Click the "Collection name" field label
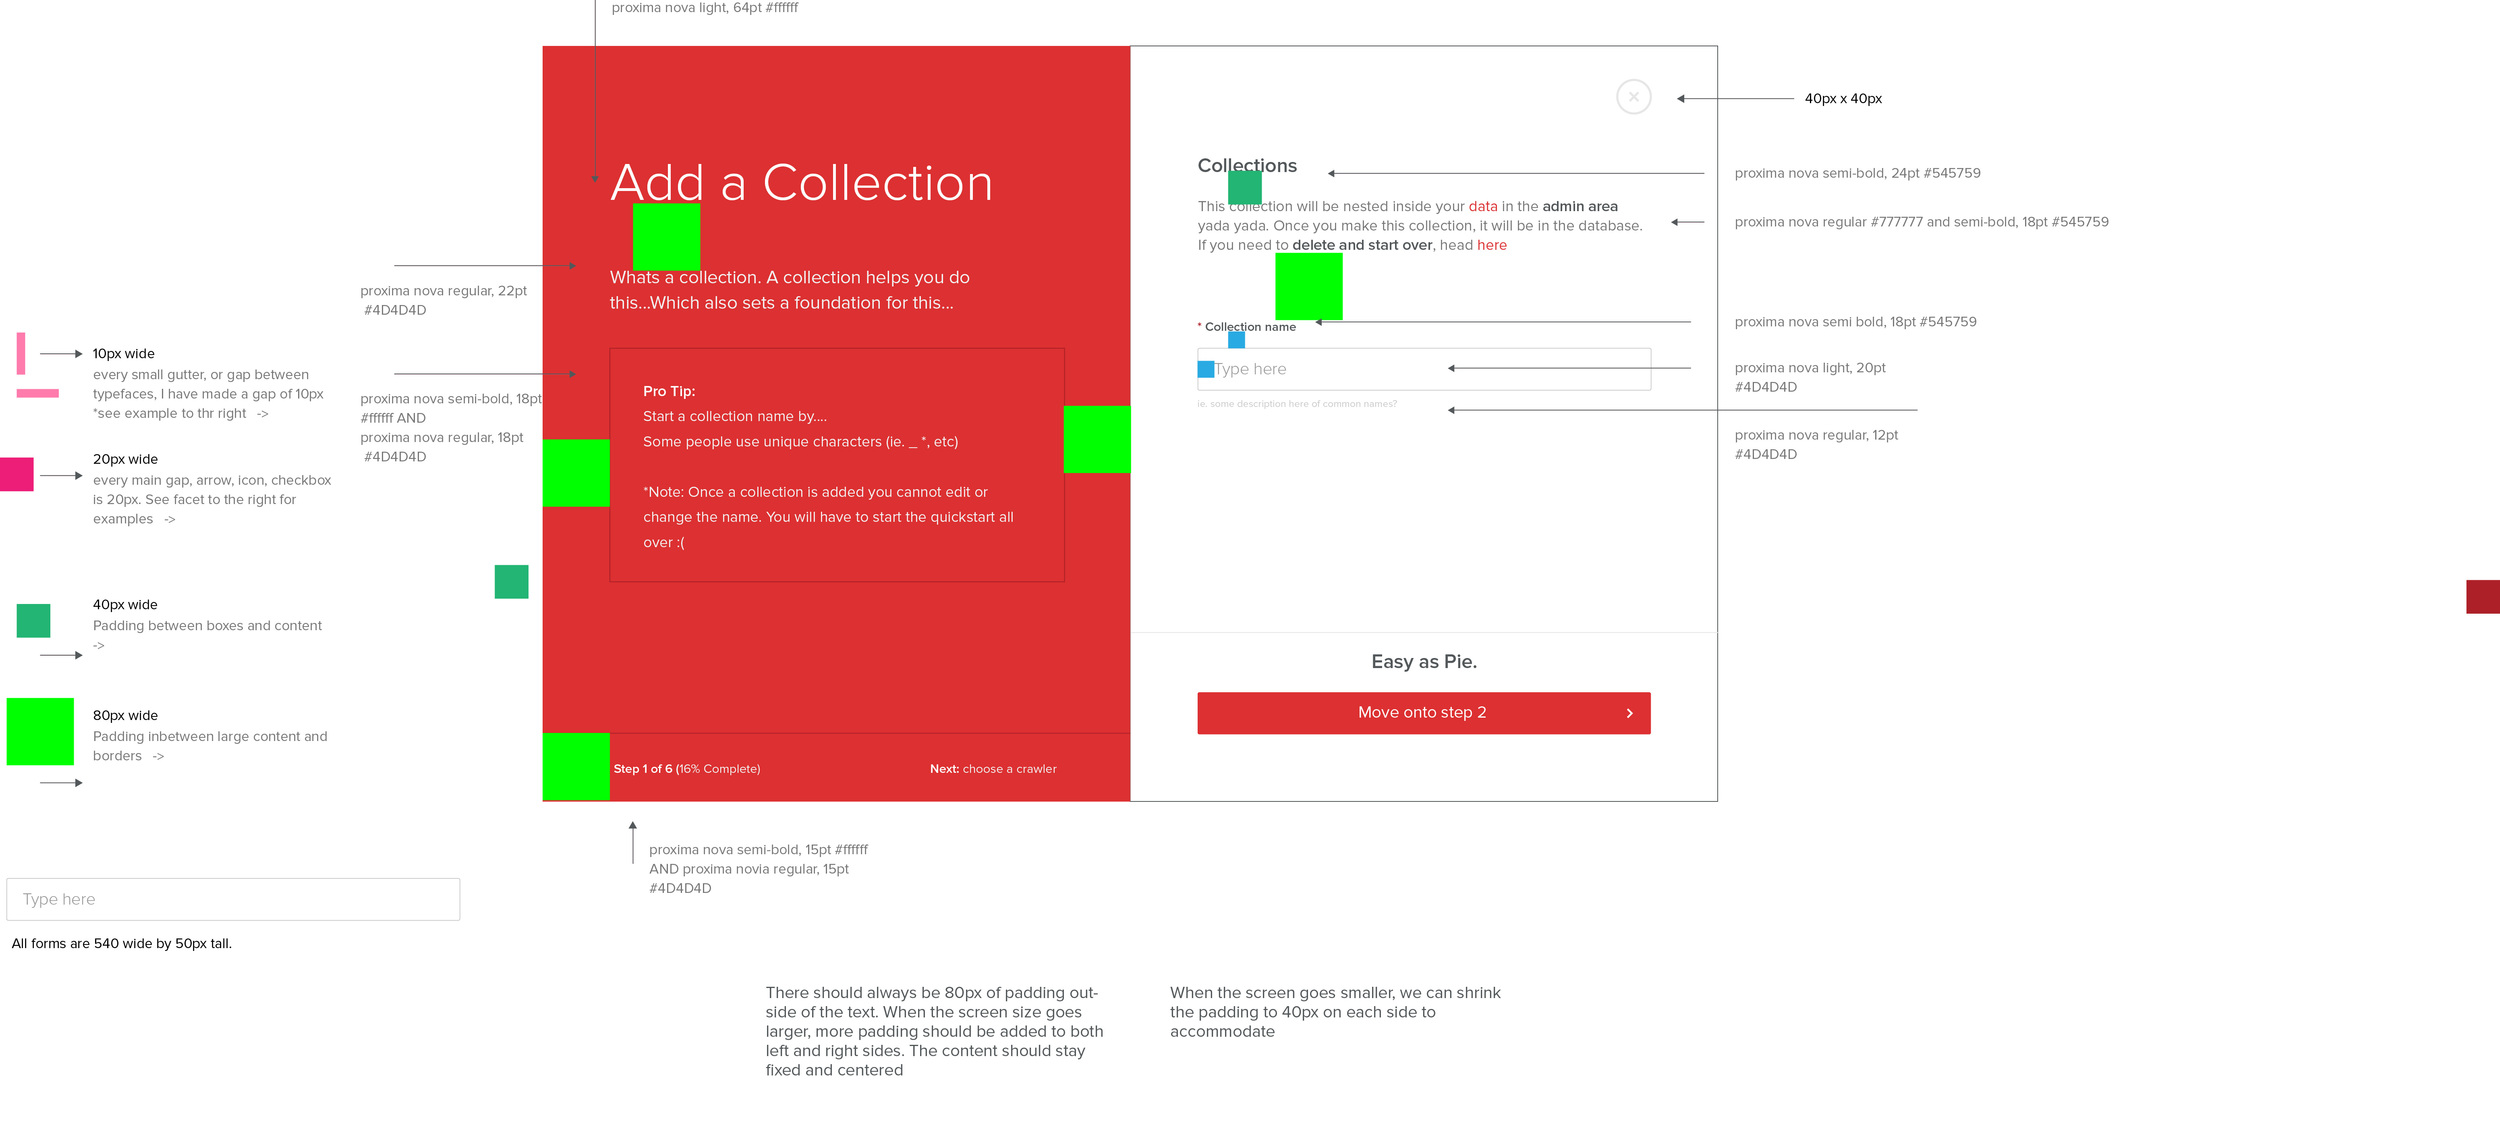2500x1125 pixels. [x=1250, y=327]
